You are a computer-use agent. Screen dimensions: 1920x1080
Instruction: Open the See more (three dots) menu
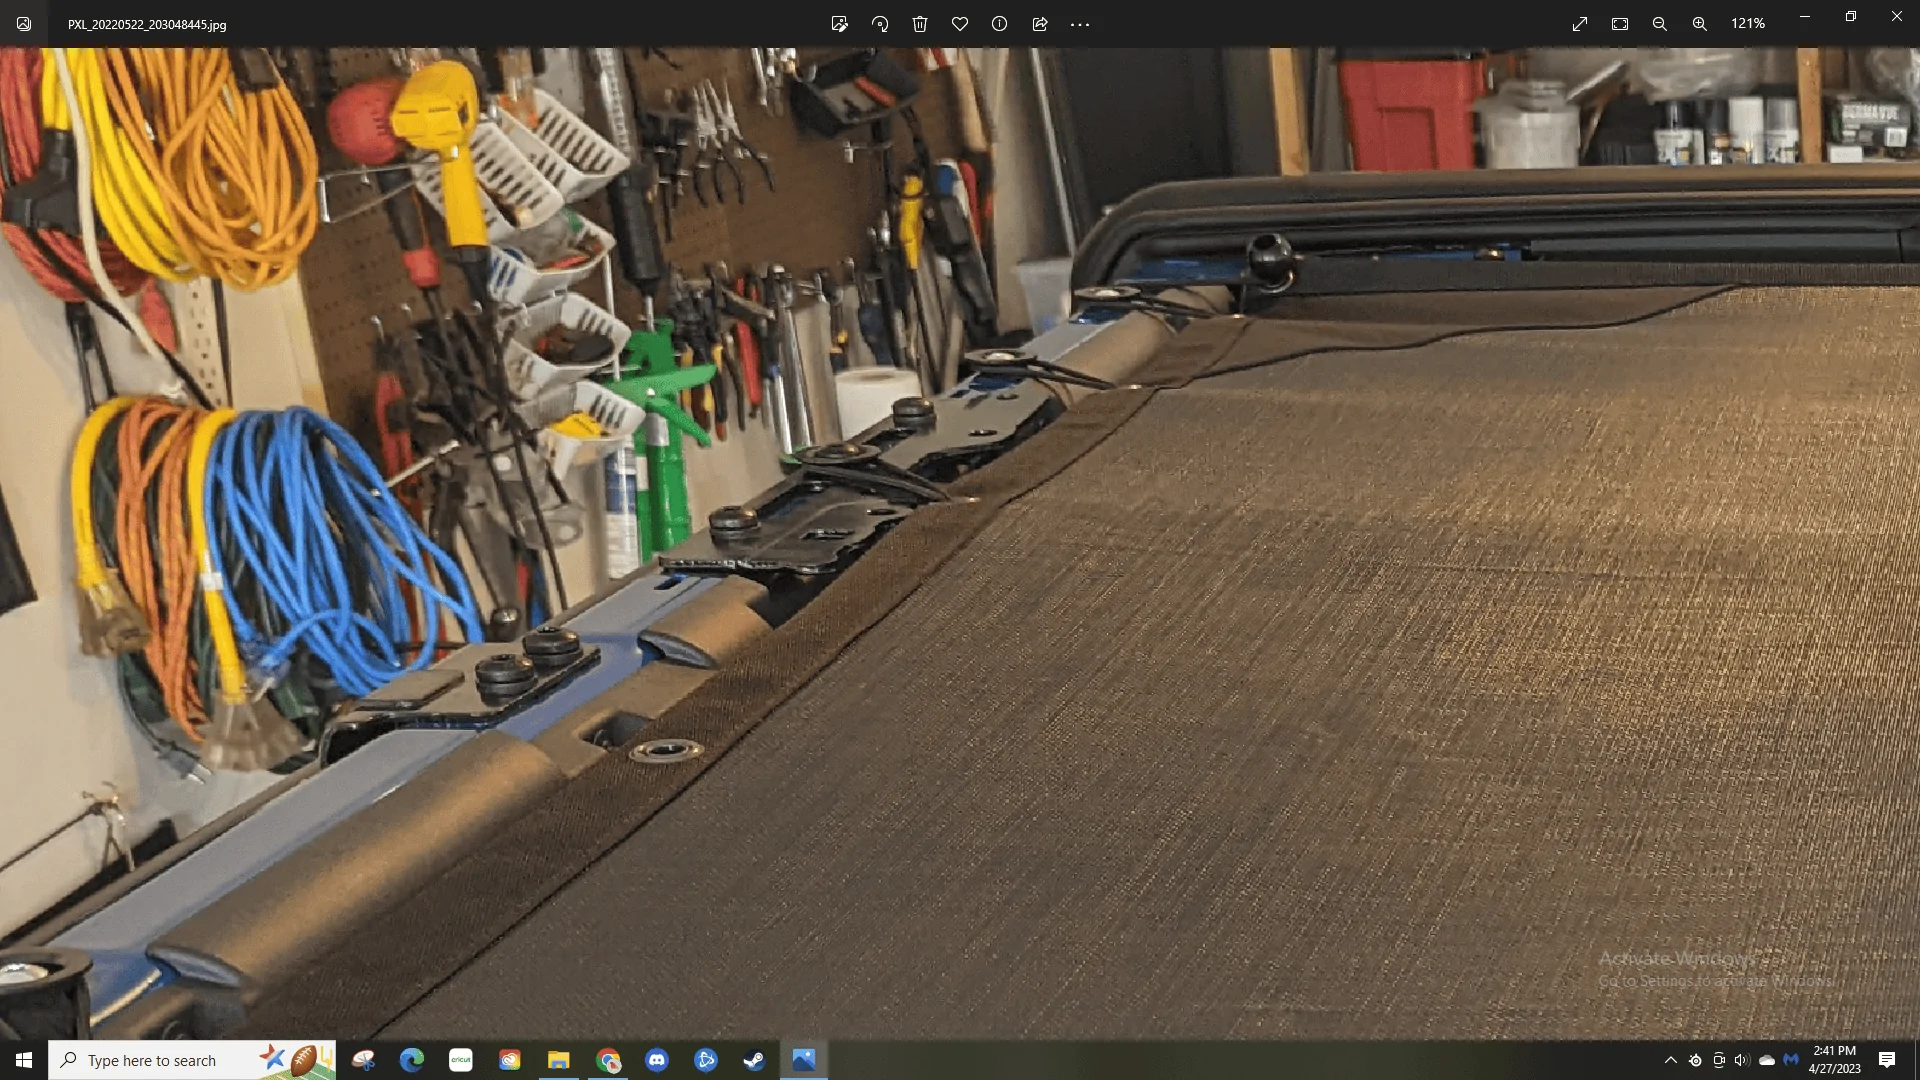[1080, 24]
